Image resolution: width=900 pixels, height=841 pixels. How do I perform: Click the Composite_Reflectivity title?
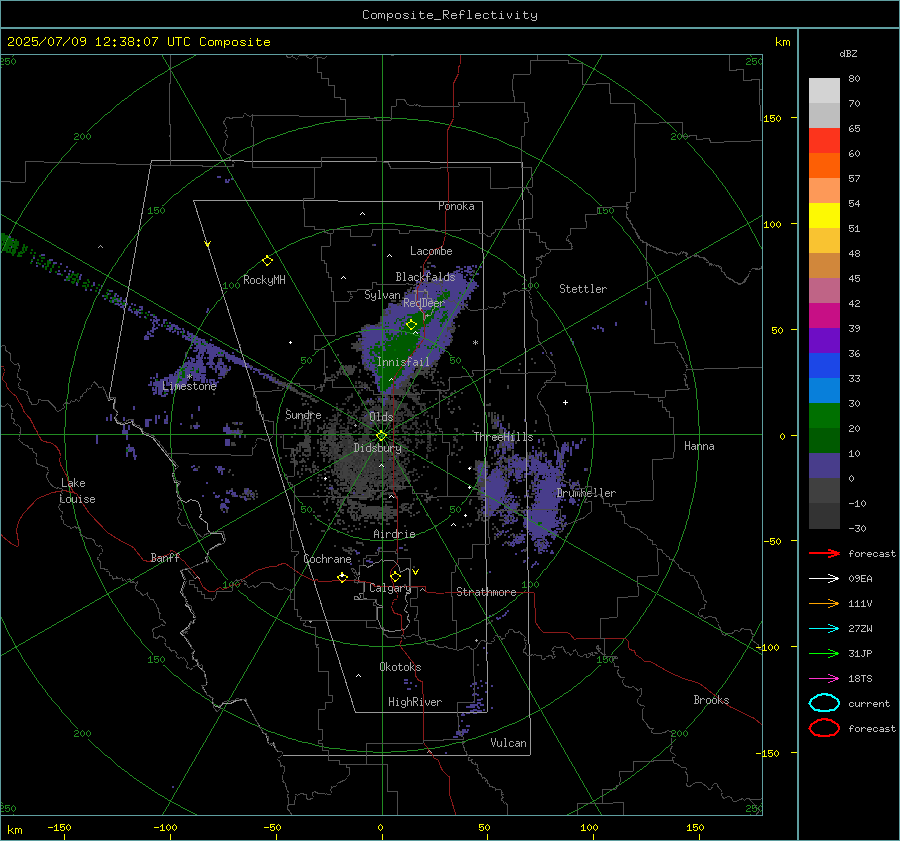coord(450,15)
